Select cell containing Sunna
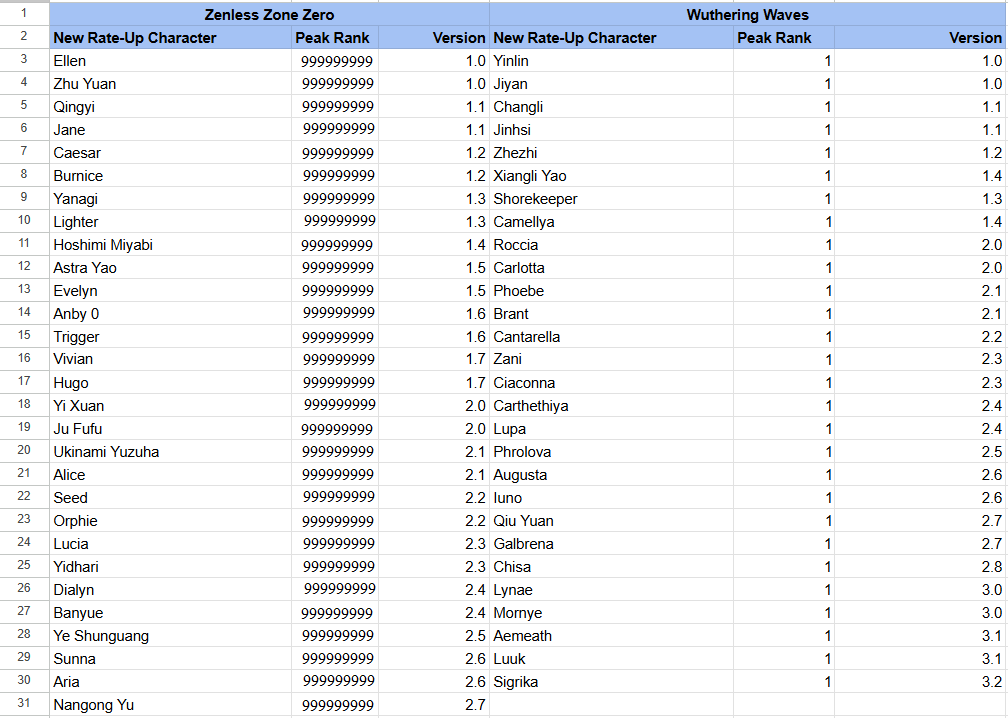1008x718 pixels. point(170,659)
